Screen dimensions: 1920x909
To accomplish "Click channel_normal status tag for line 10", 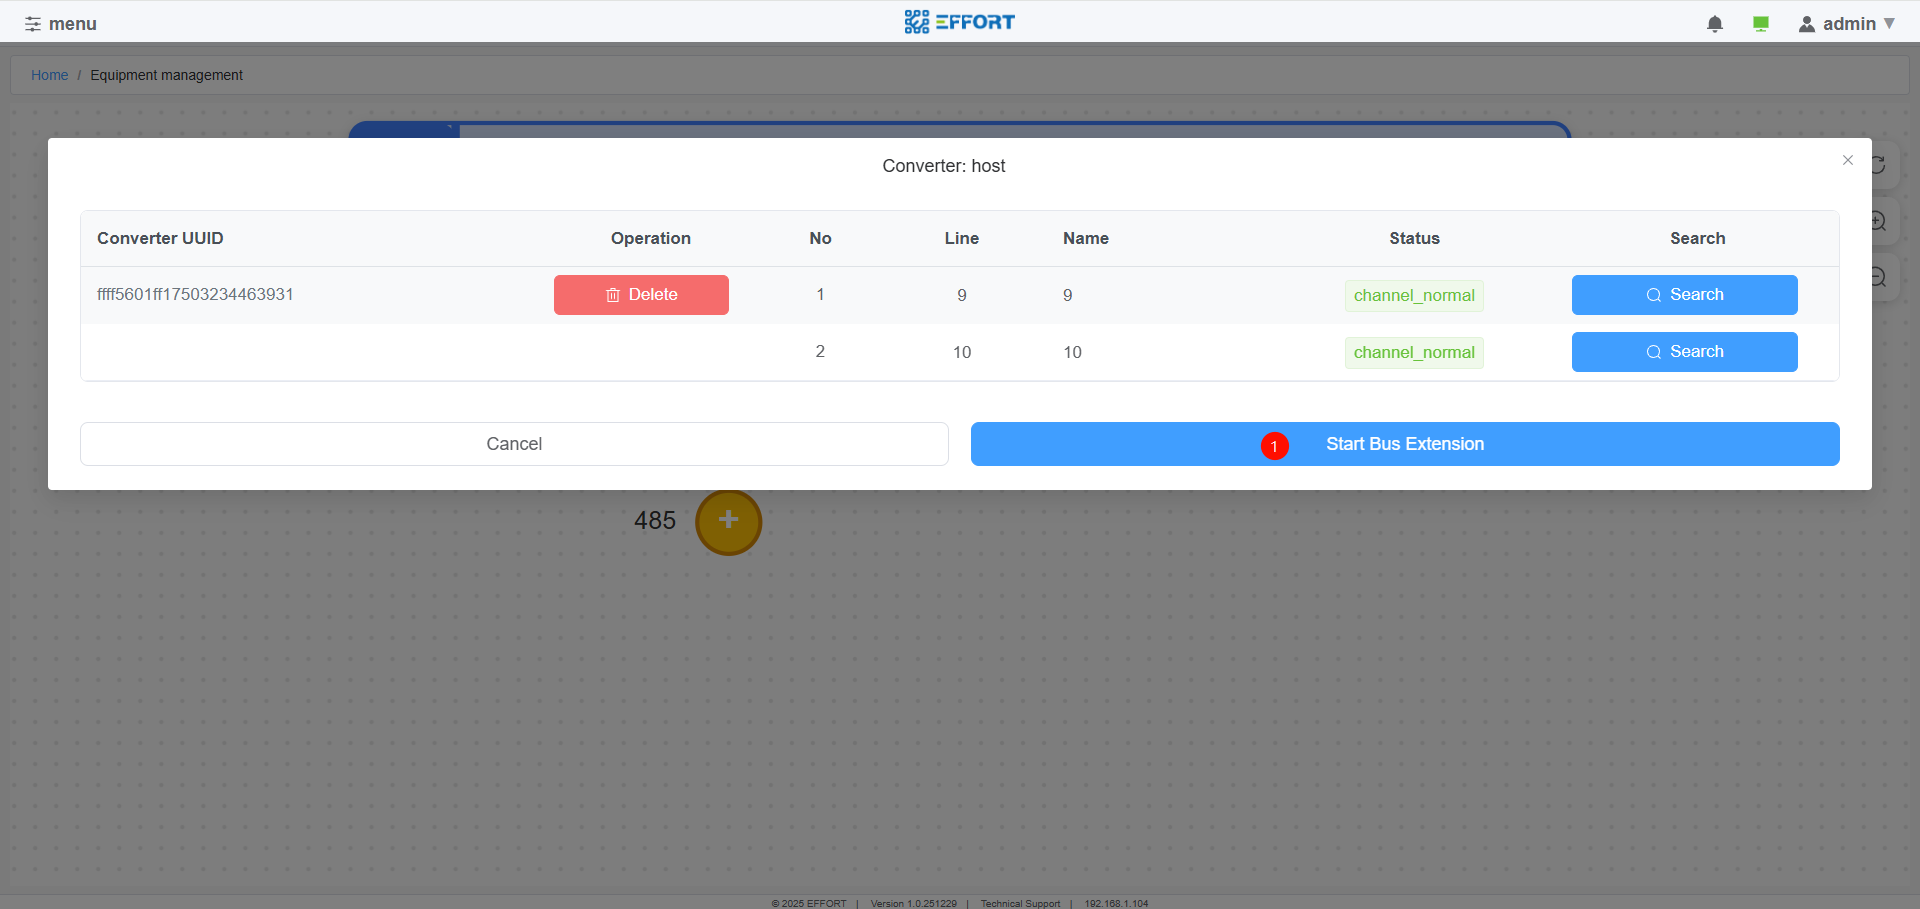I will click(1413, 353).
